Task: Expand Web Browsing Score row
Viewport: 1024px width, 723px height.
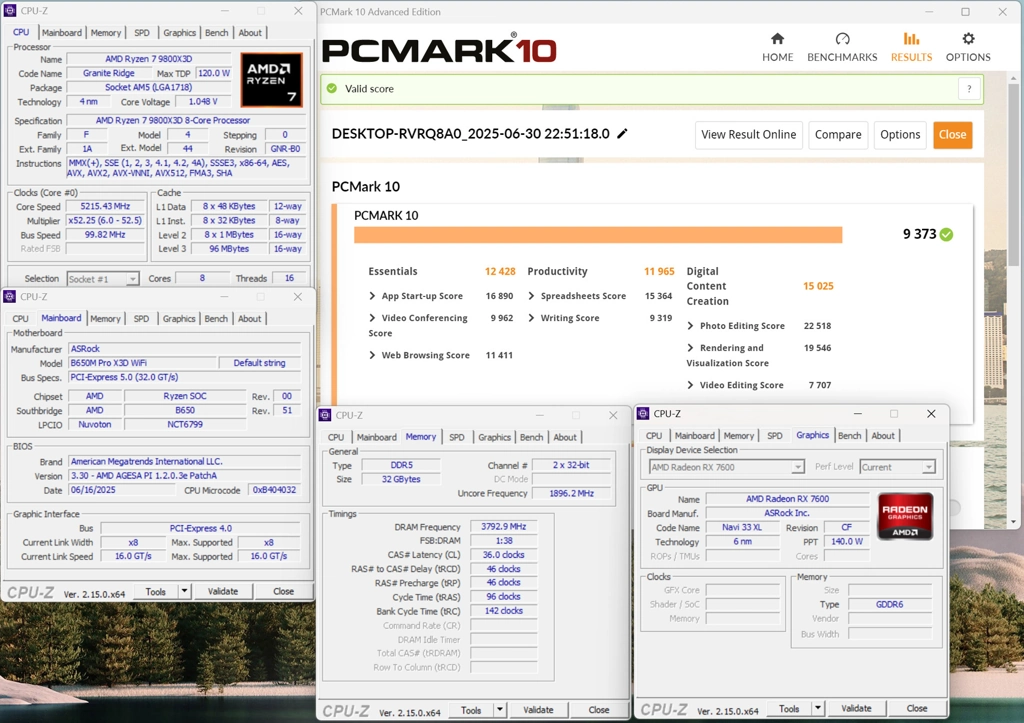Action: (x=372, y=355)
